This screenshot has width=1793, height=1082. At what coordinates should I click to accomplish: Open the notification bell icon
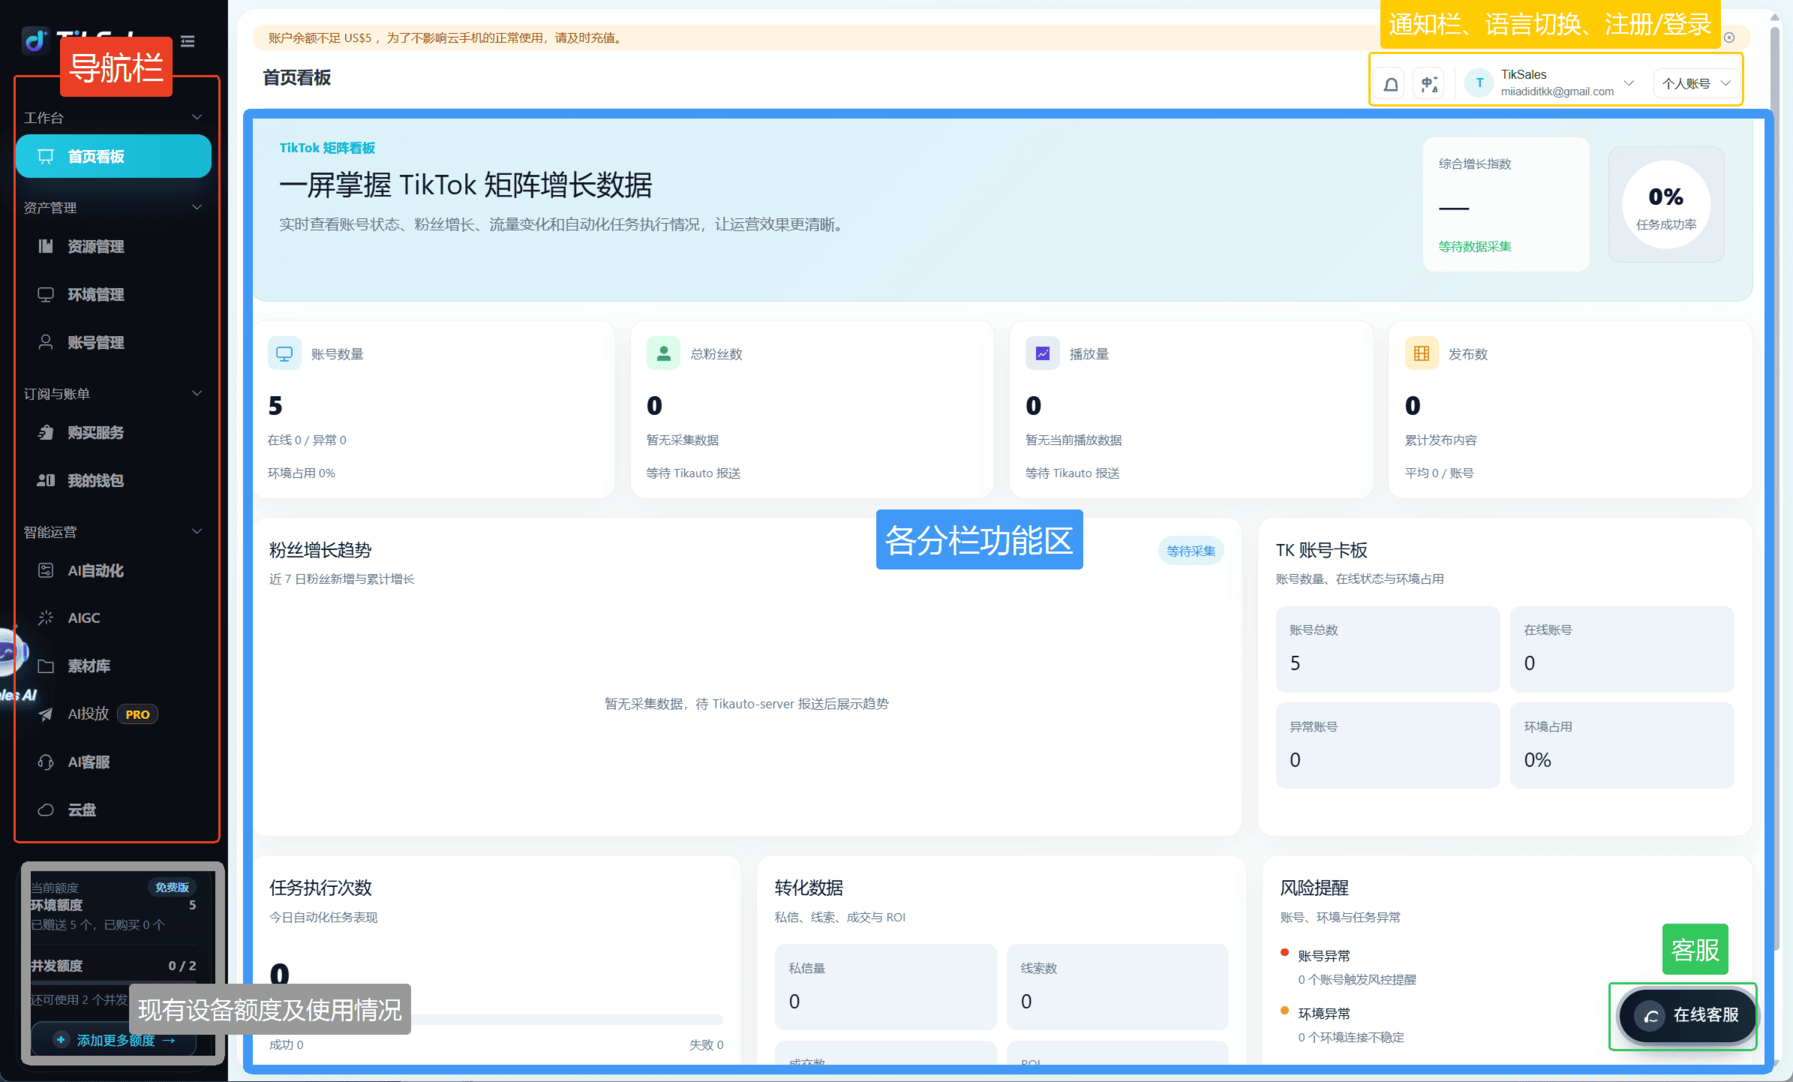tap(1391, 84)
